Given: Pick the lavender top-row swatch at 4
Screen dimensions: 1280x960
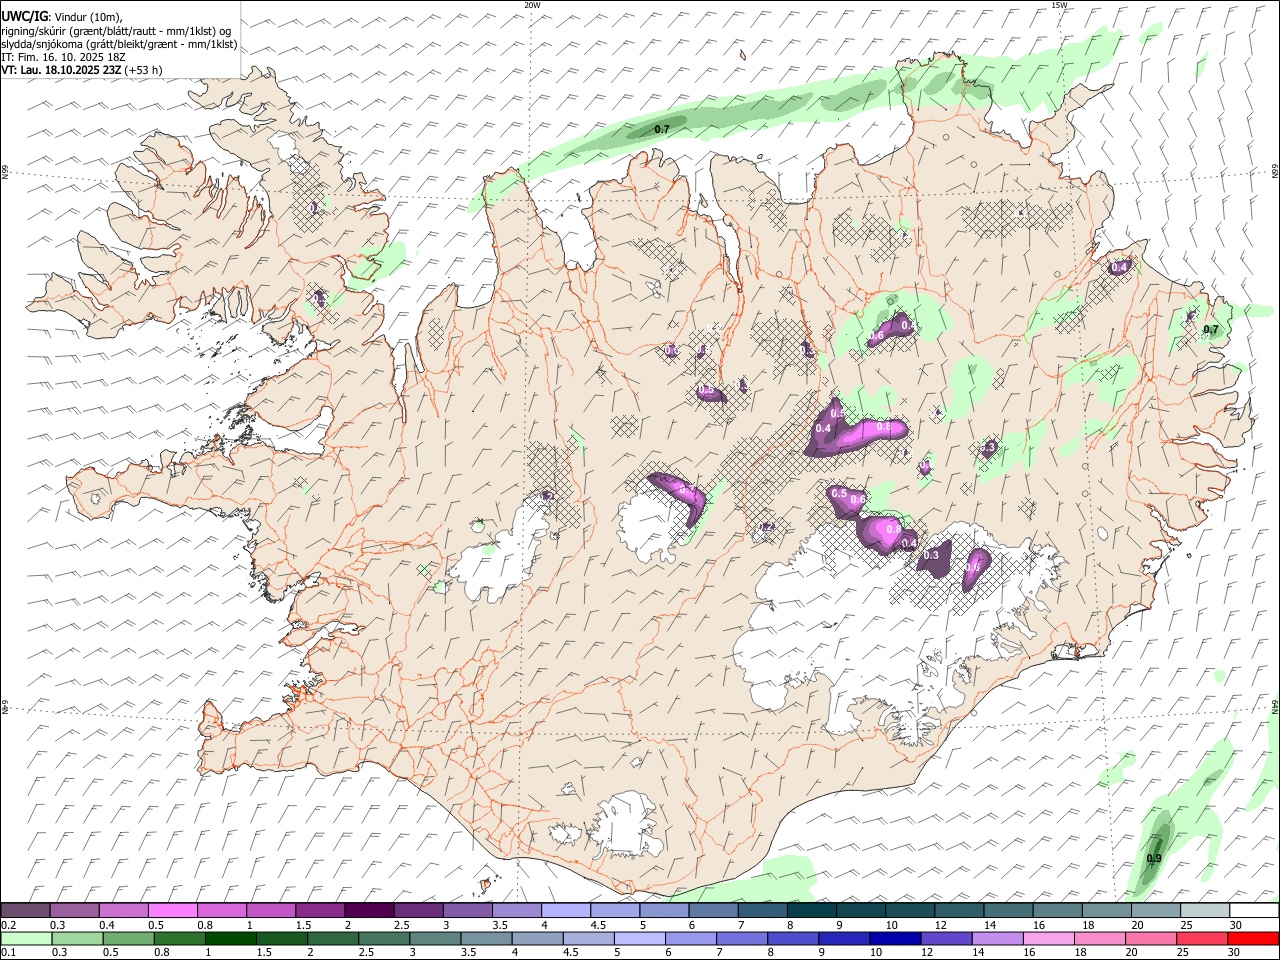Looking at the screenshot, I should pyautogui.click(x=566, y=911).
